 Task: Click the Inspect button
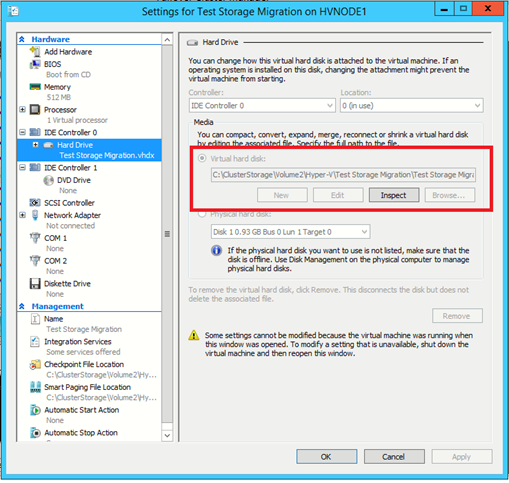(x=394, y=195)
